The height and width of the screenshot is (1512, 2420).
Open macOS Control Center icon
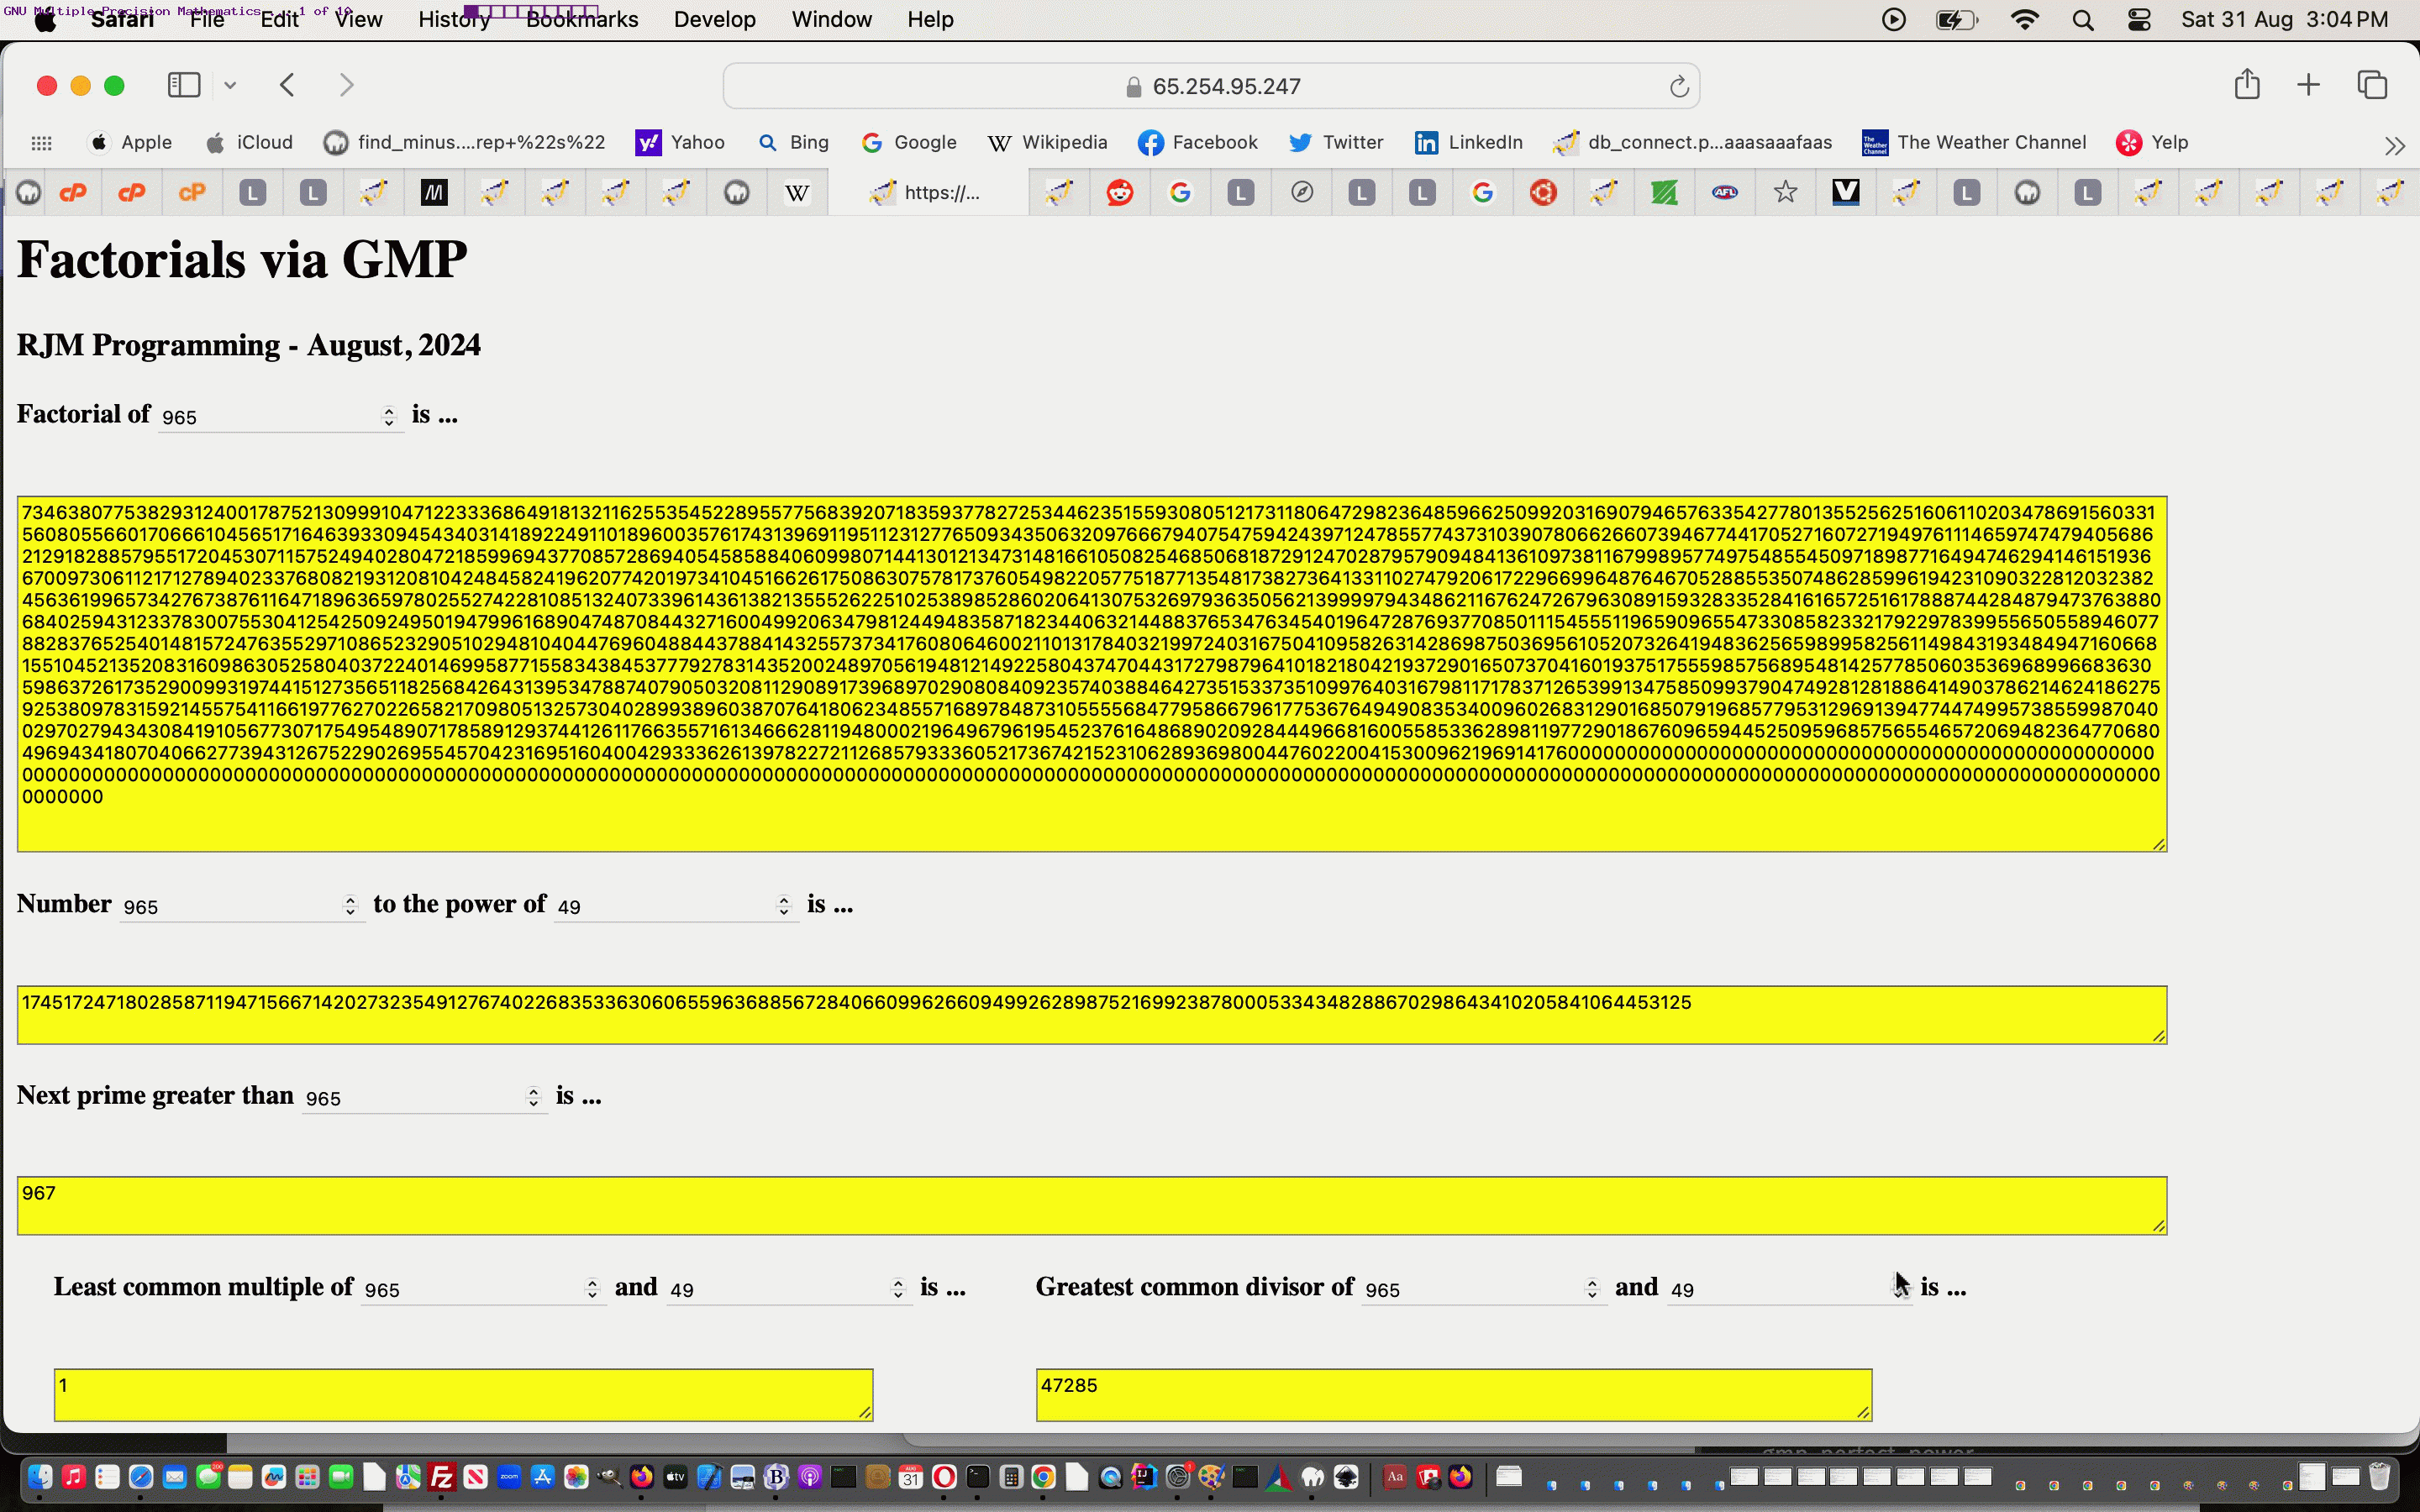(2138, 20)
